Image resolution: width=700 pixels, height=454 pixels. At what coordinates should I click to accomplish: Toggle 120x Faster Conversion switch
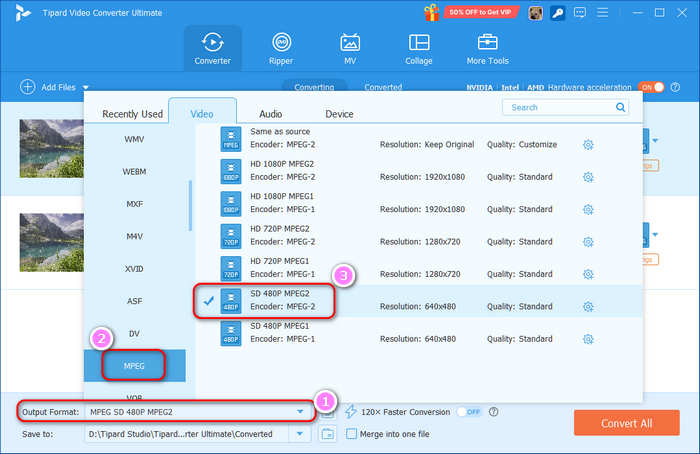(470, 412)
